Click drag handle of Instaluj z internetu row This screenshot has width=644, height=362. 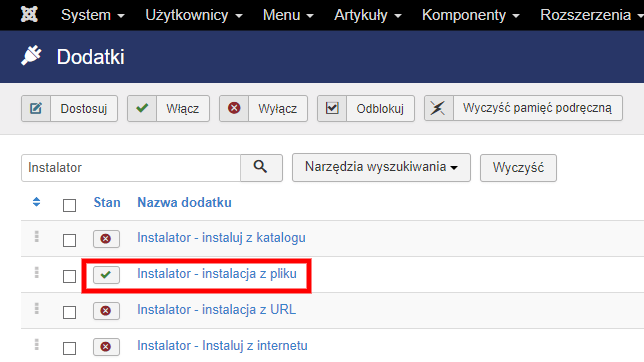click(x=37, y=345)
